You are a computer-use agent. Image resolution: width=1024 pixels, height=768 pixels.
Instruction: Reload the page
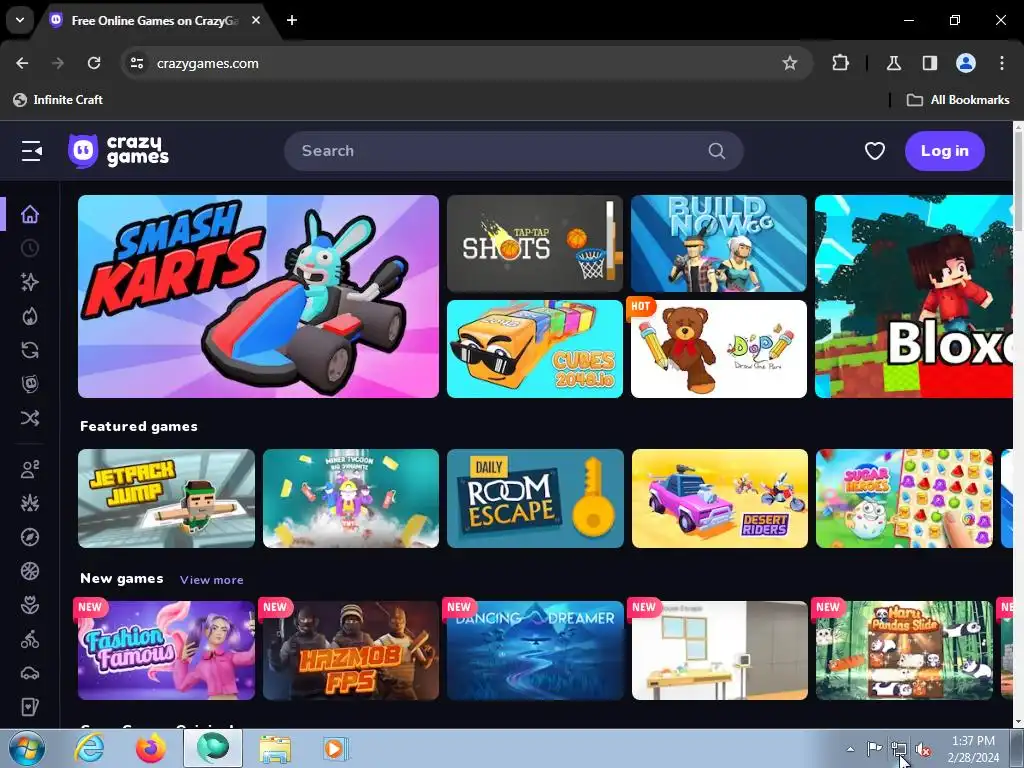click(x=94, y=63)
